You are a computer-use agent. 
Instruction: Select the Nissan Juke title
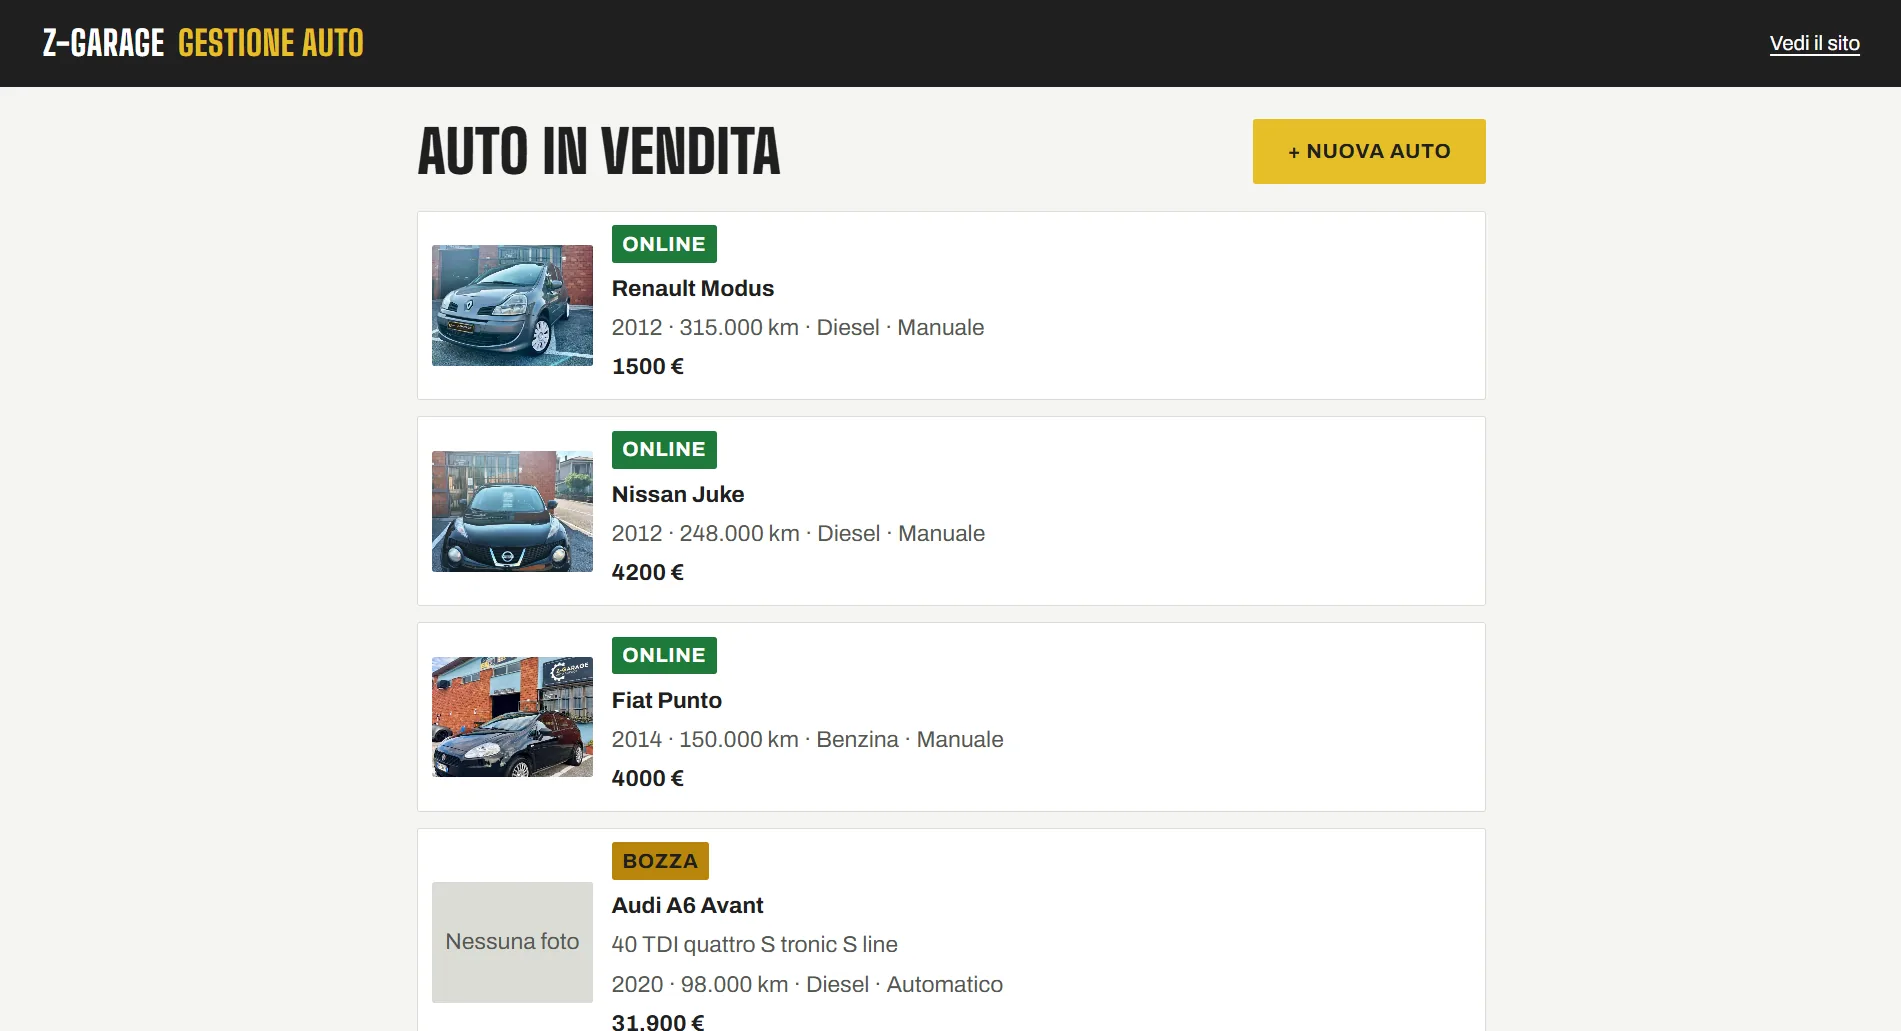tap(678, 494)
